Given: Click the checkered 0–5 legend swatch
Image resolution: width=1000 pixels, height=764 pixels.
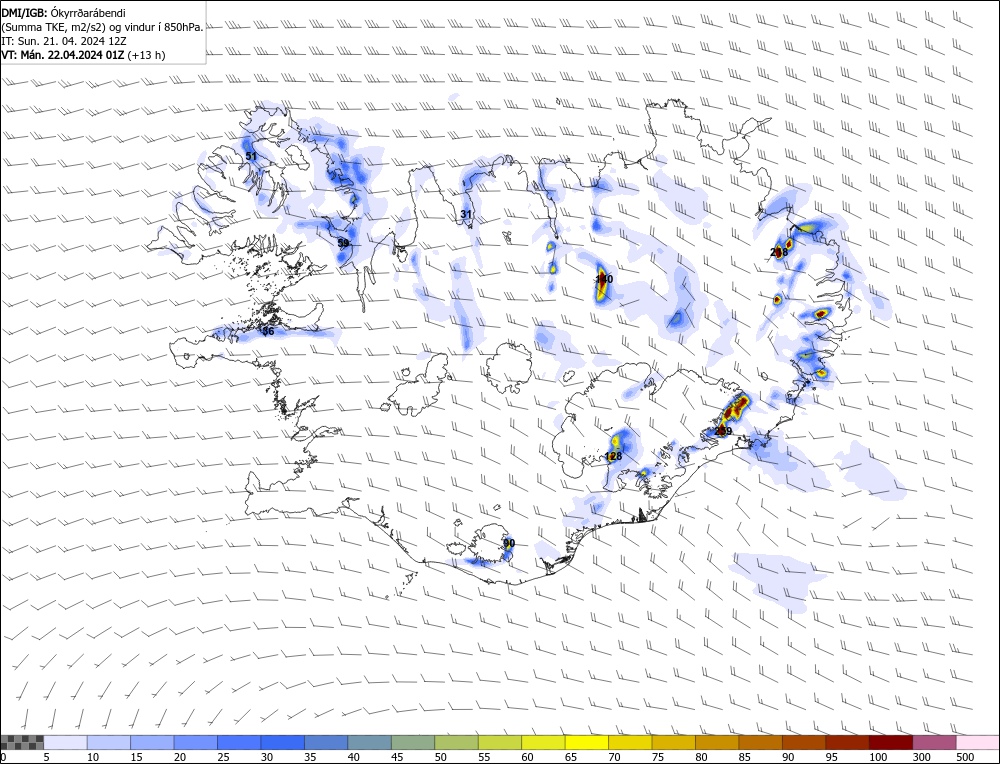Looking at the screenshot, I should click(x=22, y=742).
